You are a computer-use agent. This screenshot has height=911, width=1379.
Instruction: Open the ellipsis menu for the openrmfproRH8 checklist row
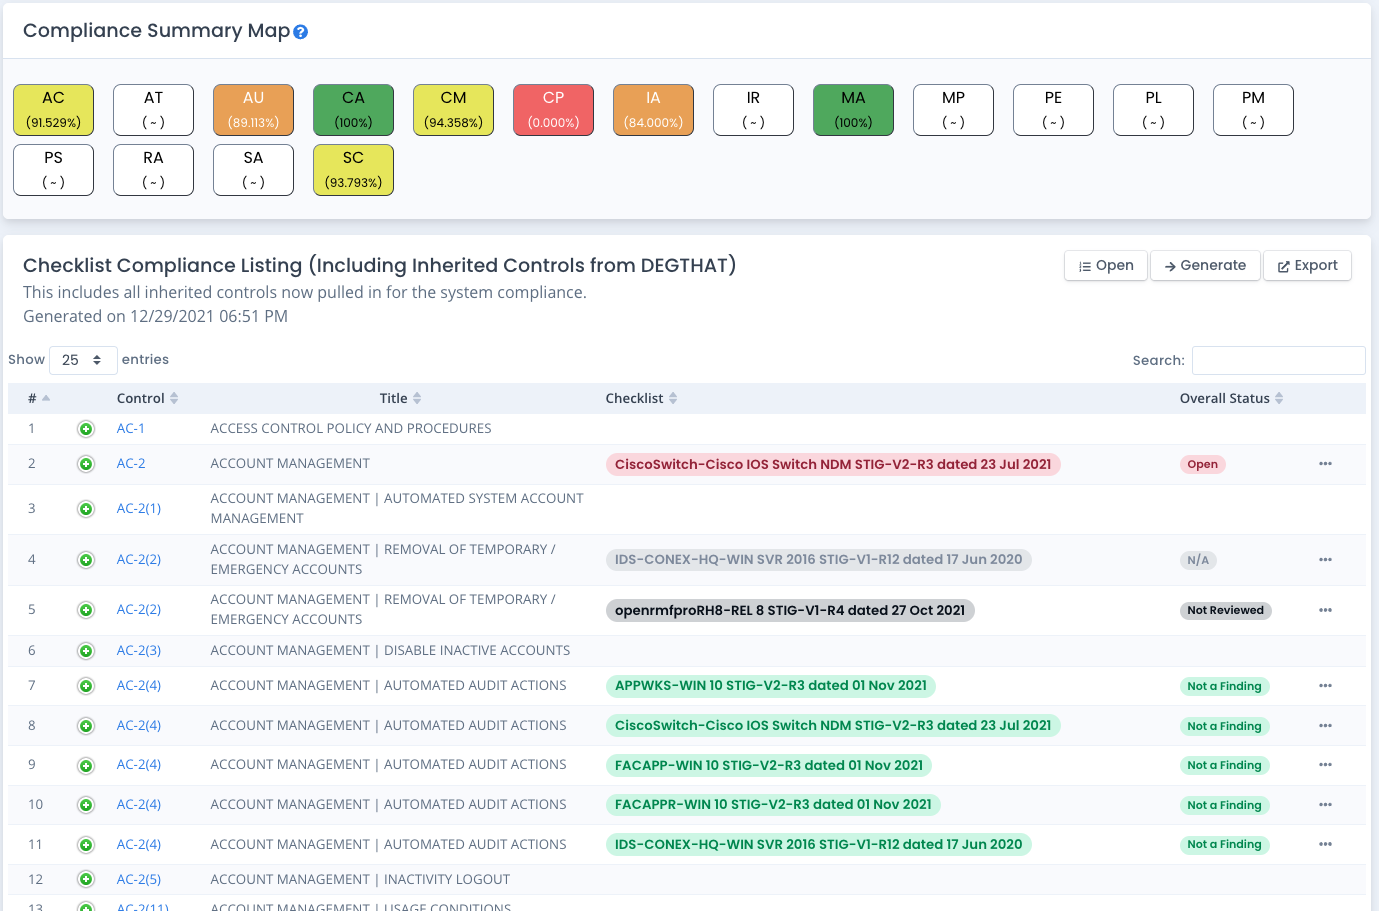click(x=1325, y=610)
